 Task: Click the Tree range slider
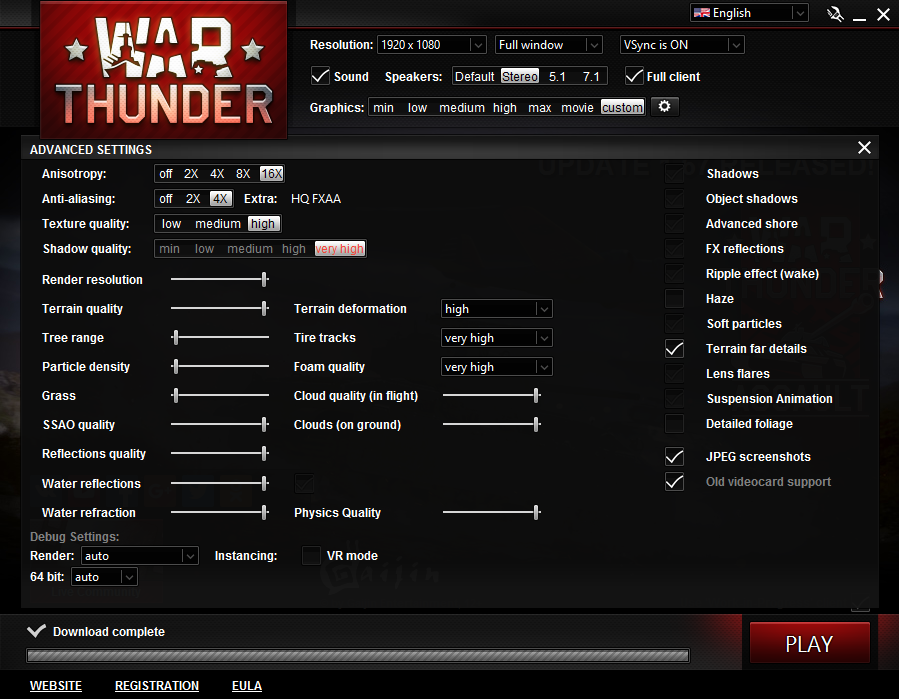click(x=220, y=337)
